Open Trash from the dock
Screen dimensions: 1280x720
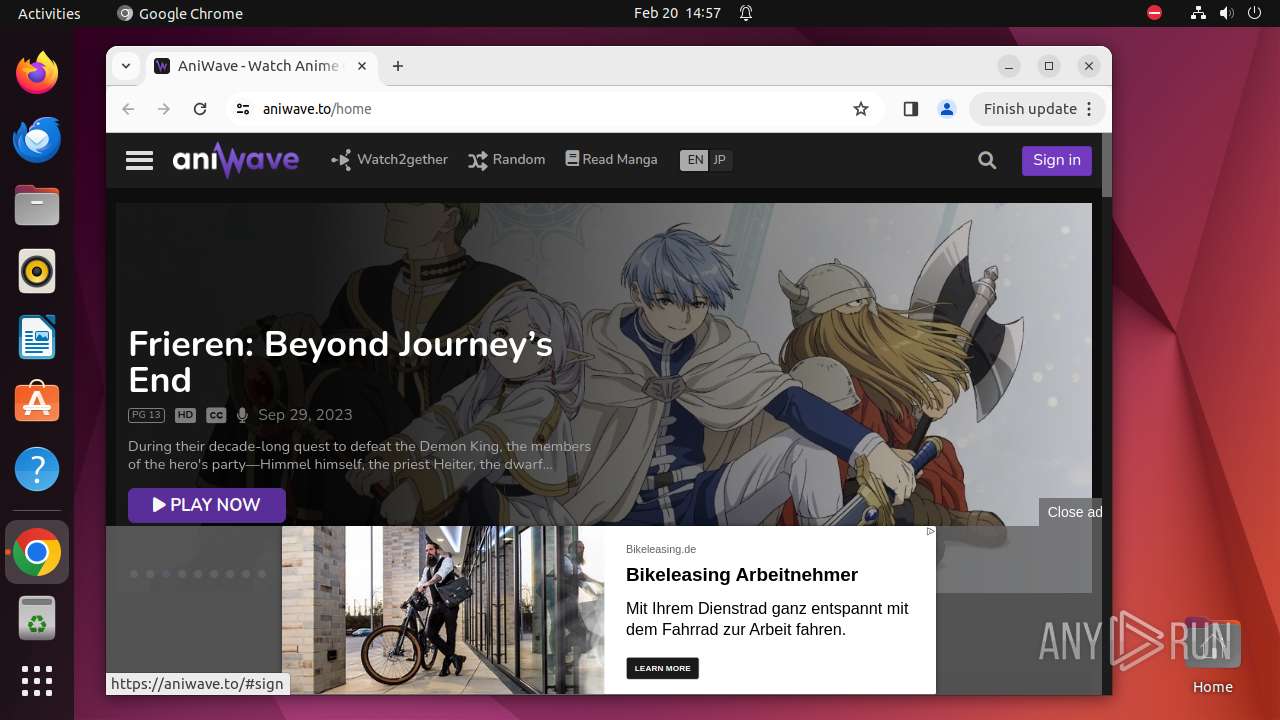click(x=37, y=618)
